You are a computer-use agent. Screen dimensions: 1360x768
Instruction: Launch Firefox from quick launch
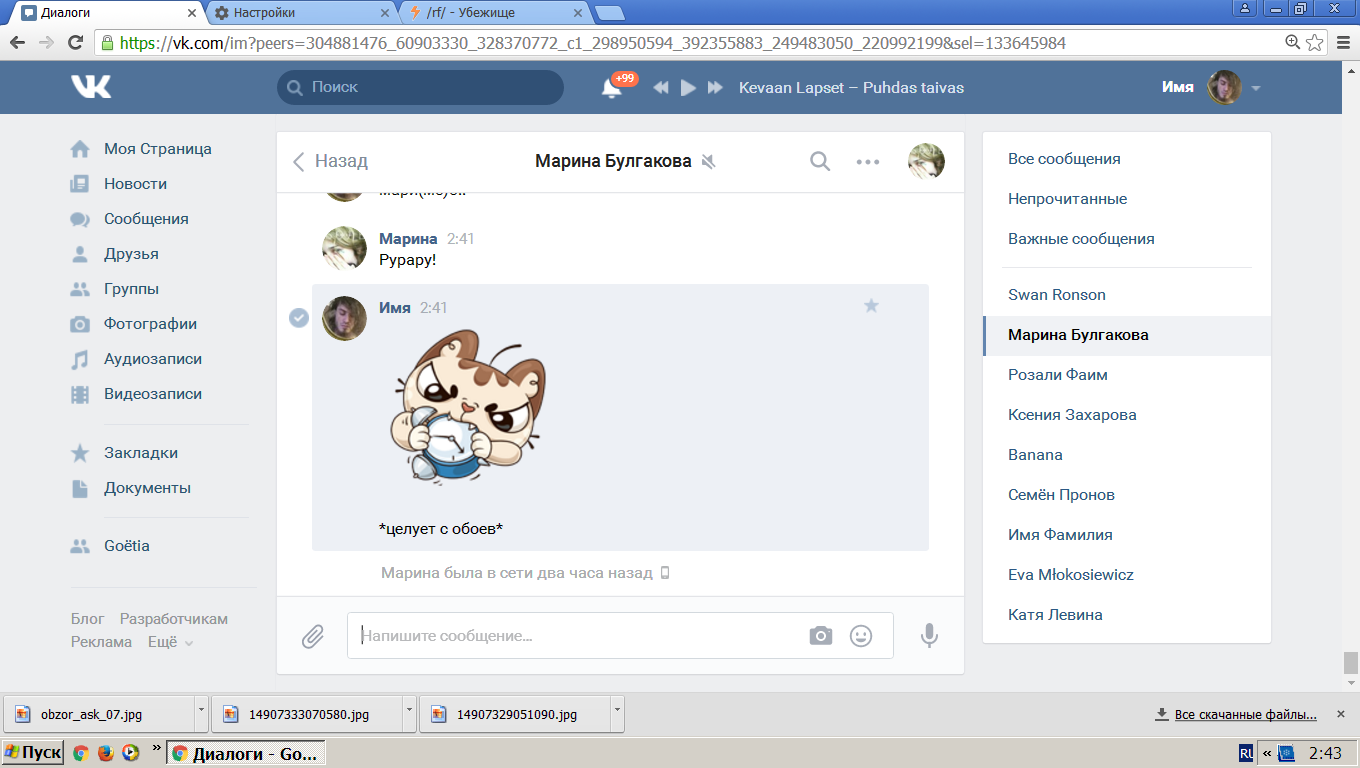pyautogui.click(x=105, y=753)
